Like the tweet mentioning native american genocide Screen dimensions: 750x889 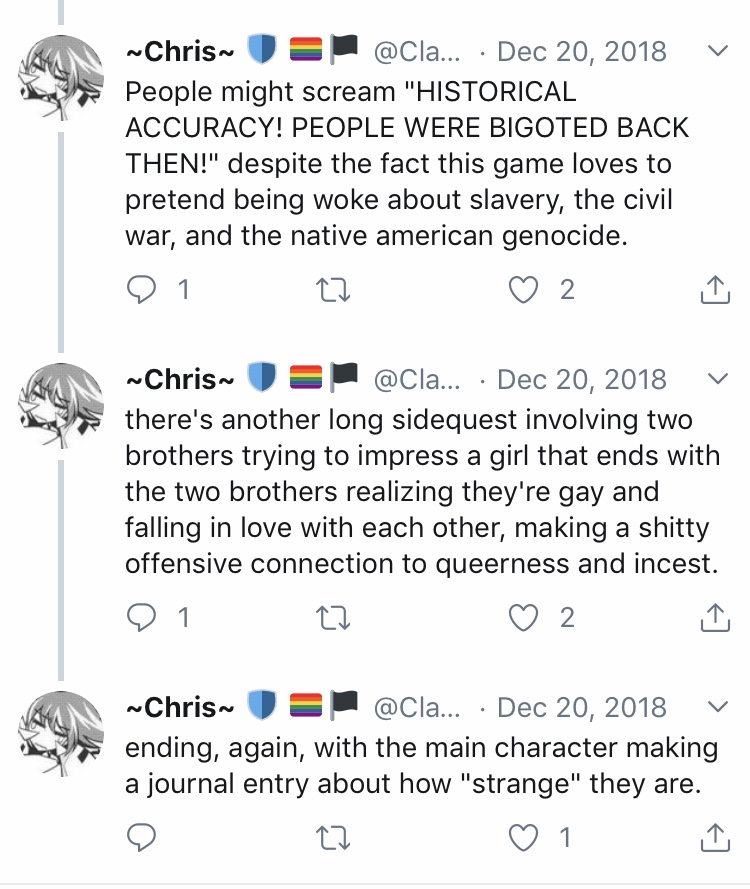tap(523, 290)
